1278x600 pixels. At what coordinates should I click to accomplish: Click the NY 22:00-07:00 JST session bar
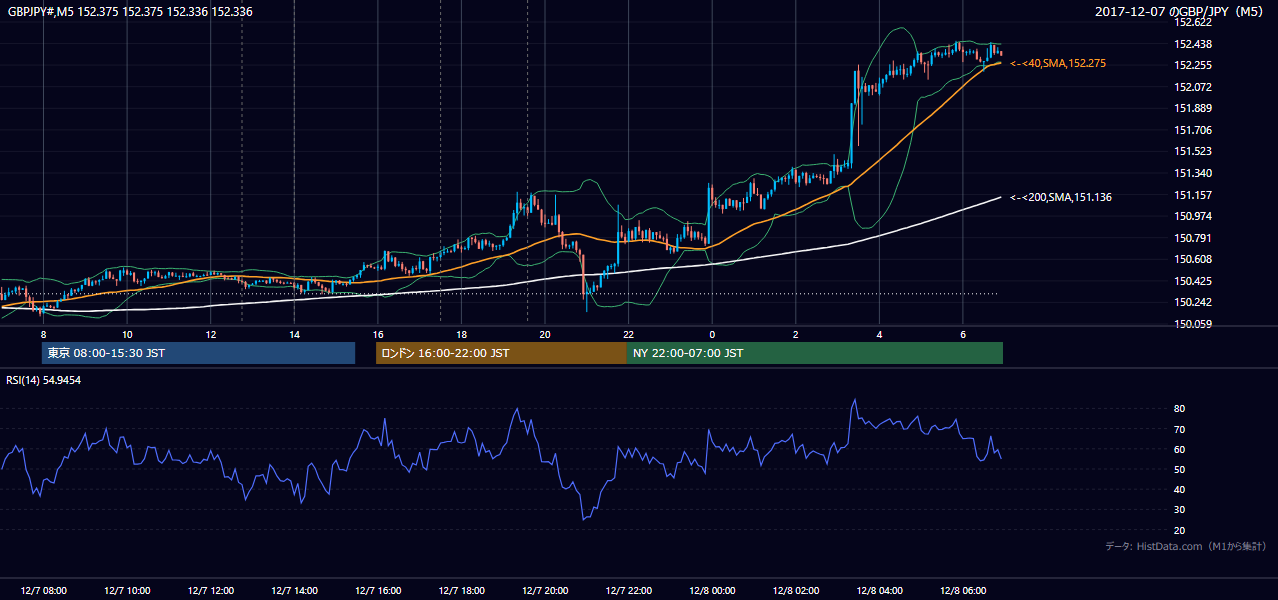(x=815, y=353)
